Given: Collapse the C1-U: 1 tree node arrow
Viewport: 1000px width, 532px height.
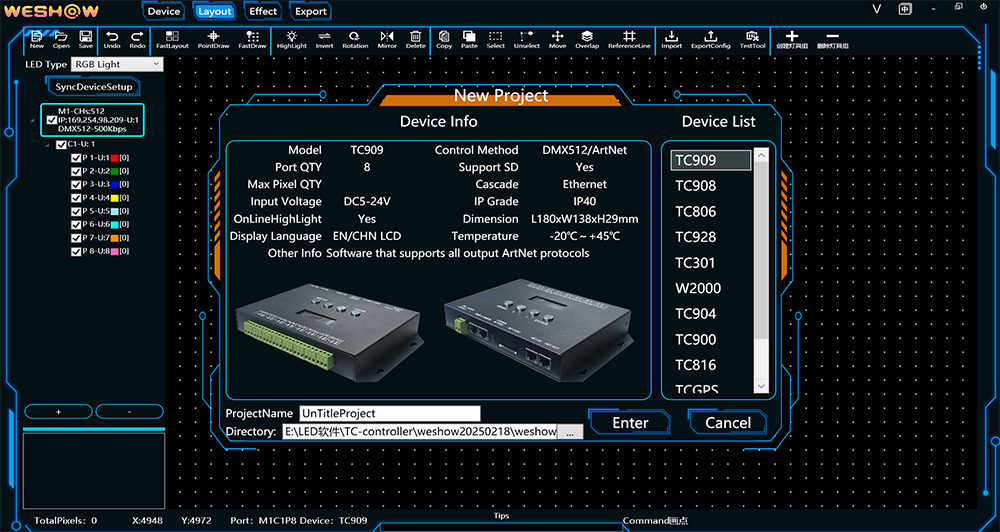Looking at the screenshot, I should [x=47, y=145].
